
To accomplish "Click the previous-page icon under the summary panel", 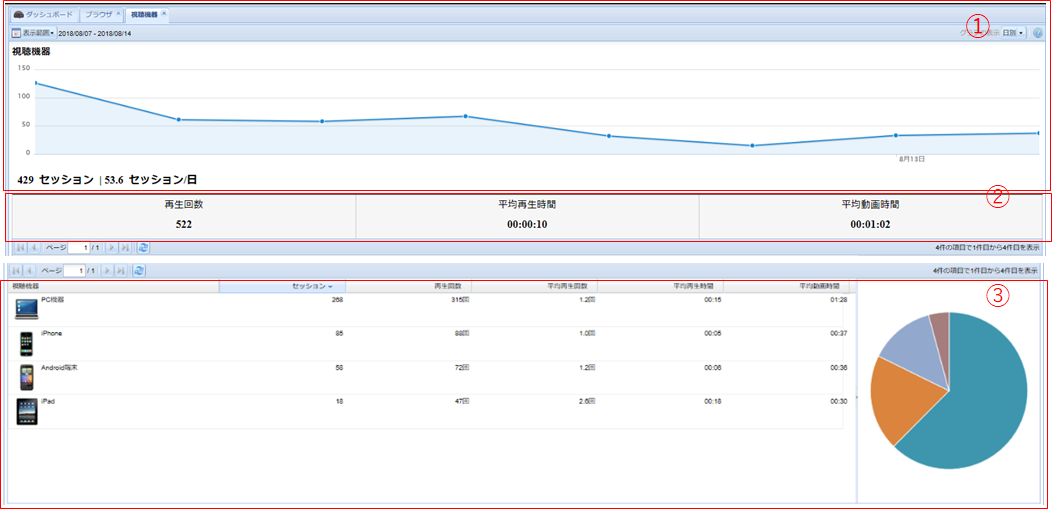I will (x=33, y=247).
